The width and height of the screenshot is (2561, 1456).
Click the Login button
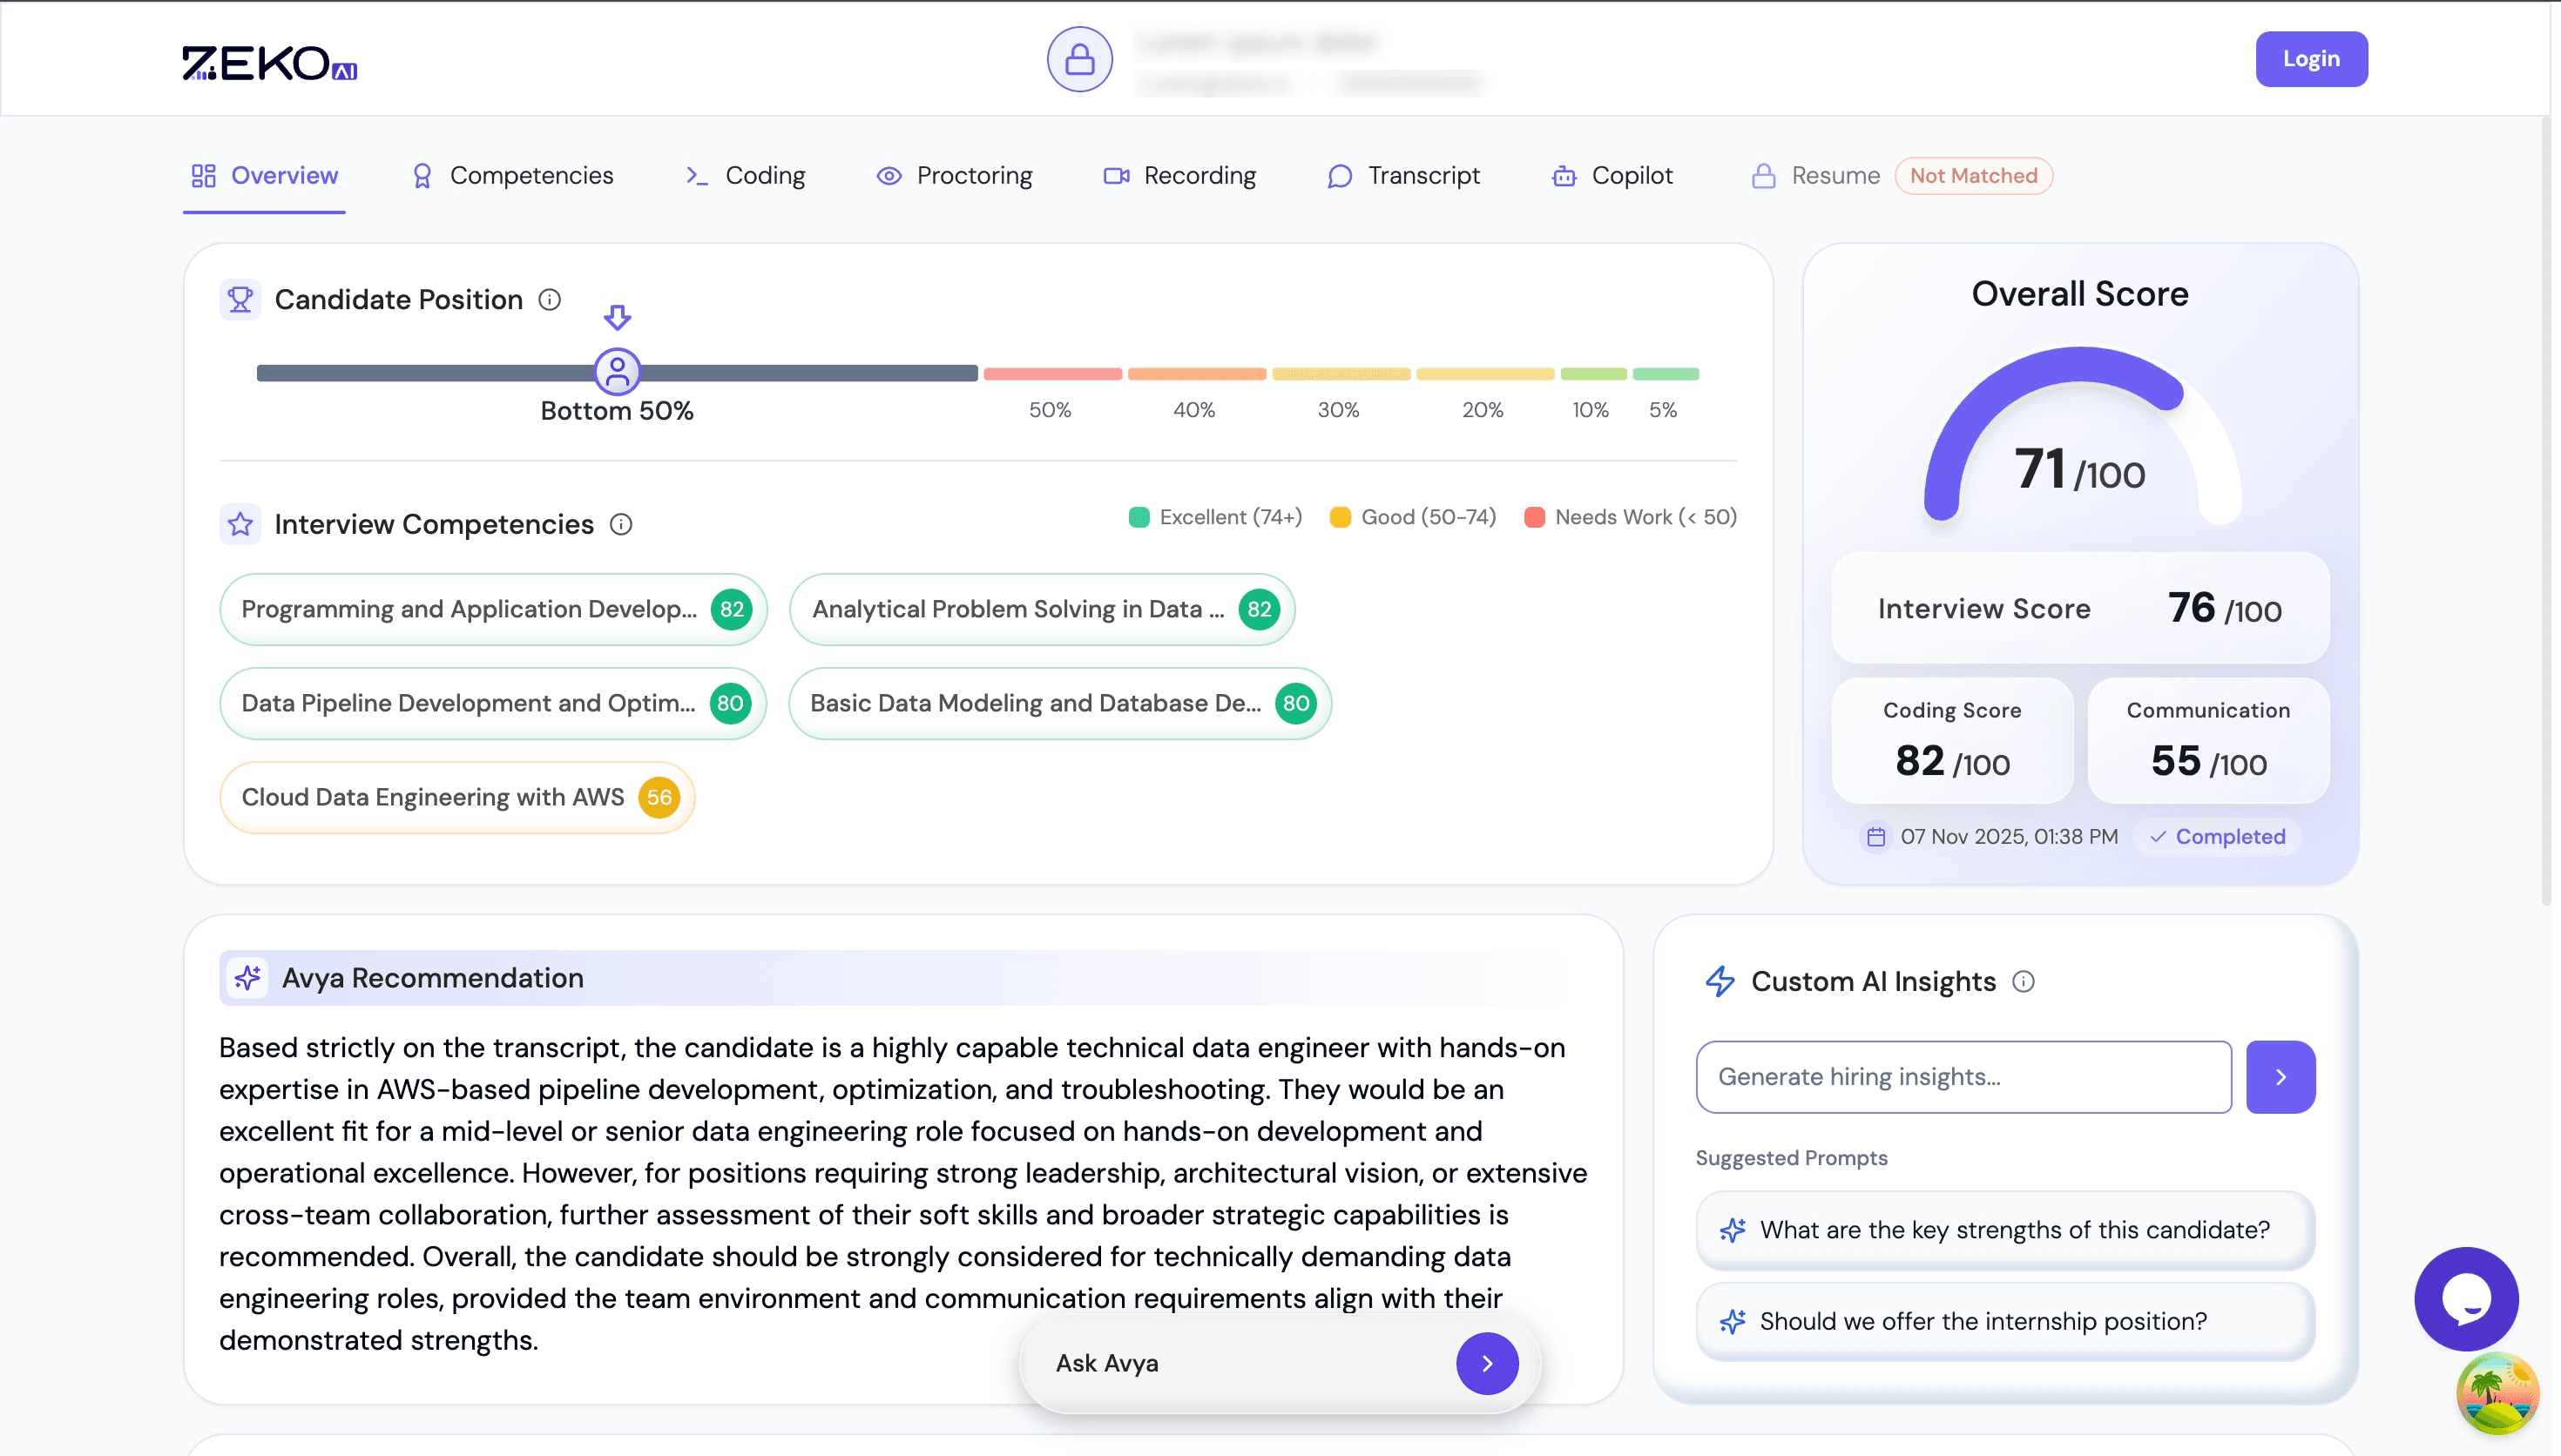pos(2312,59)
